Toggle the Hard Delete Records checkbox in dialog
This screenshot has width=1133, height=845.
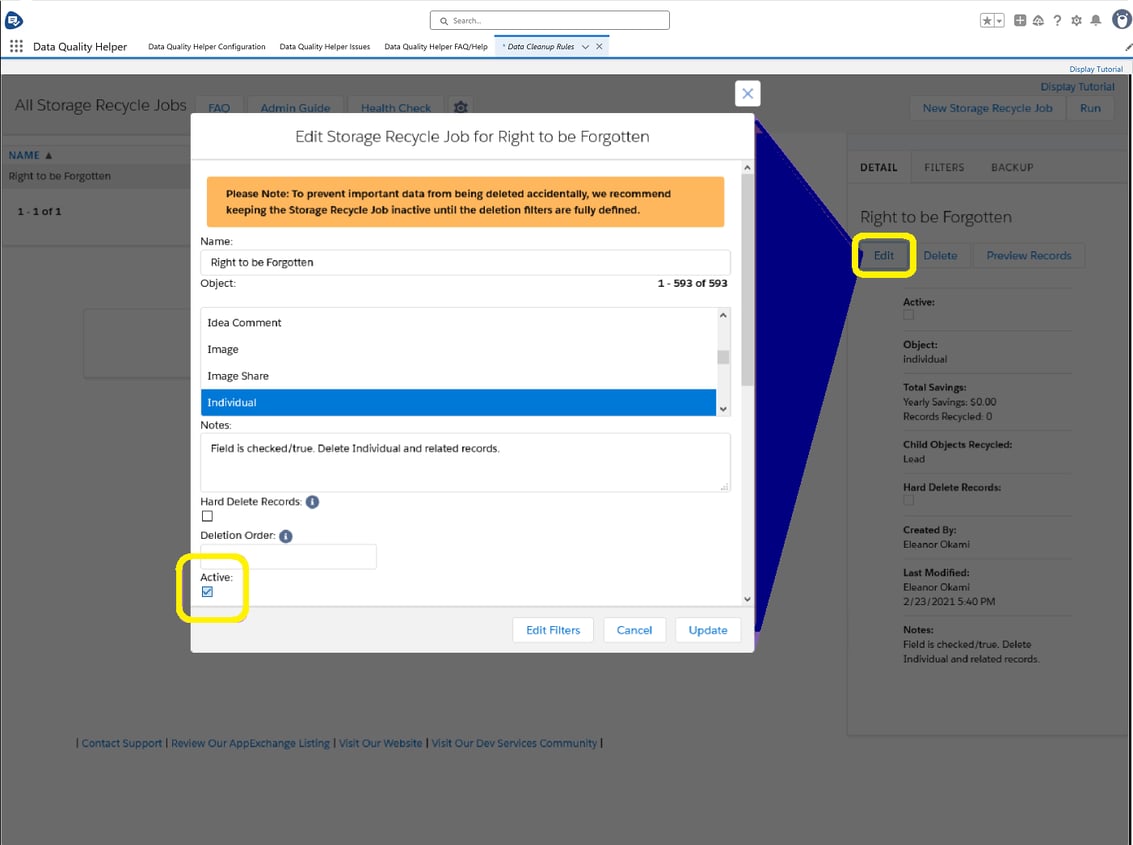coord(207,516)
